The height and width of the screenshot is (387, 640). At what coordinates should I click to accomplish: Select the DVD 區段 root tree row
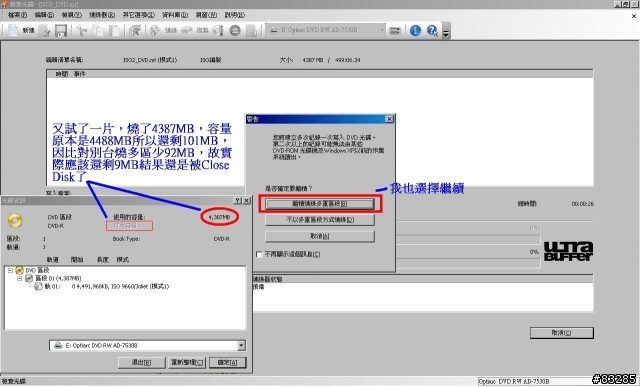click(x=33, y=270)
